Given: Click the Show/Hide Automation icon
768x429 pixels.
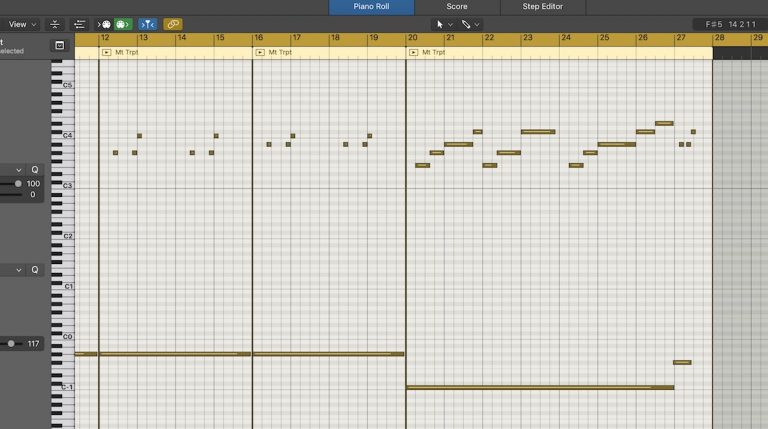Looking at the screenshot, I should point(79,24).
